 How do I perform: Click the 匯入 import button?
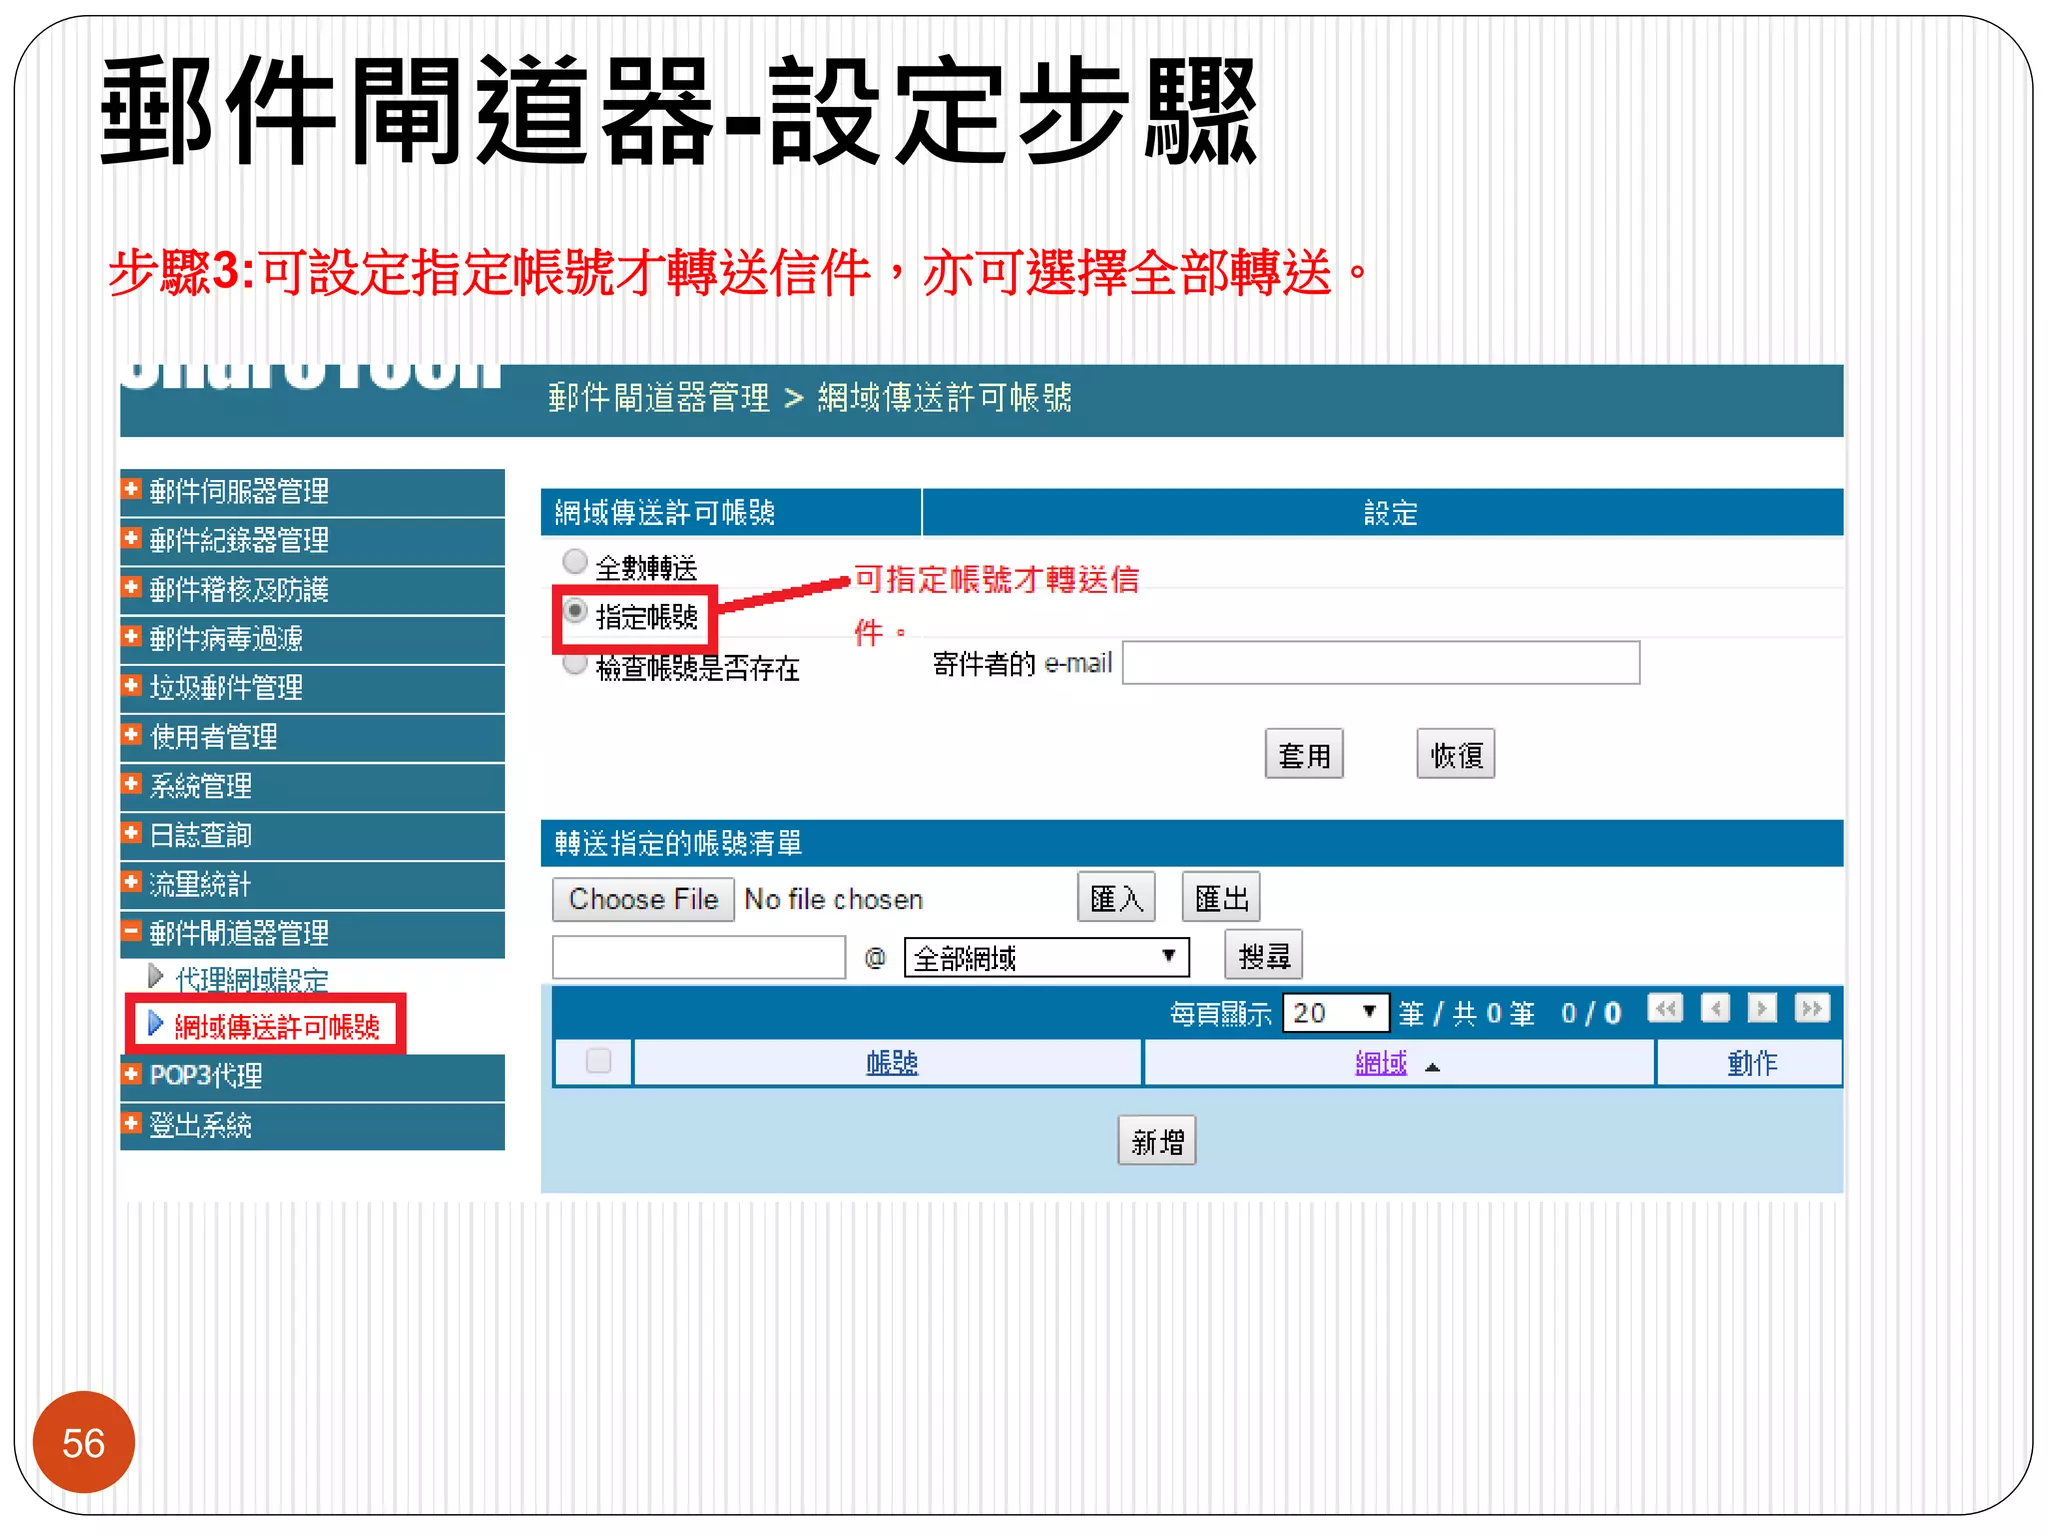tap(1116, 897)
